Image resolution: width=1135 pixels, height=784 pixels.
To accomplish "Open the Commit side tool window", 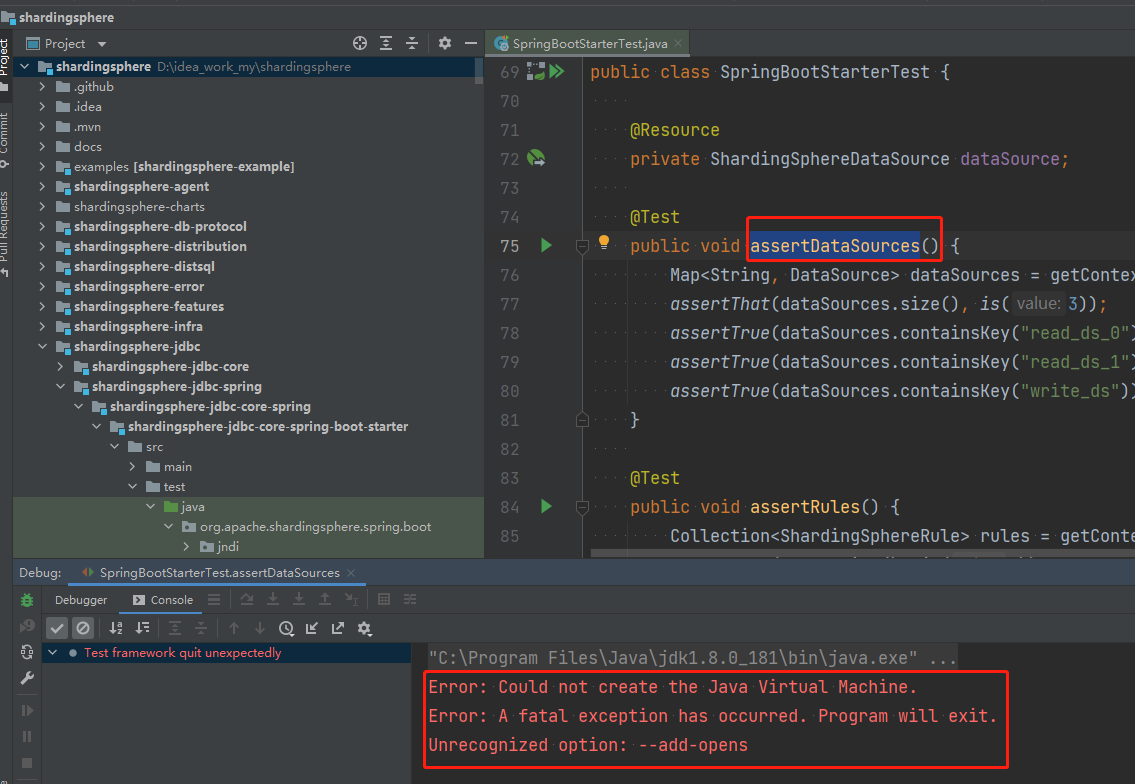I will point(5,139).
